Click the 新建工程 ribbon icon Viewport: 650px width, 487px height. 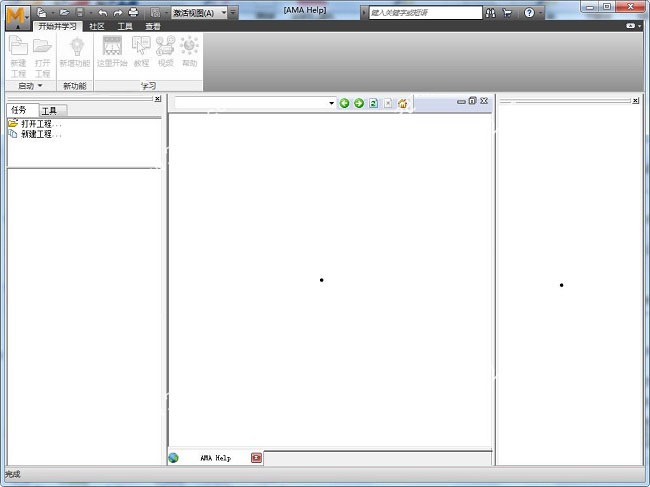point(19,53)
